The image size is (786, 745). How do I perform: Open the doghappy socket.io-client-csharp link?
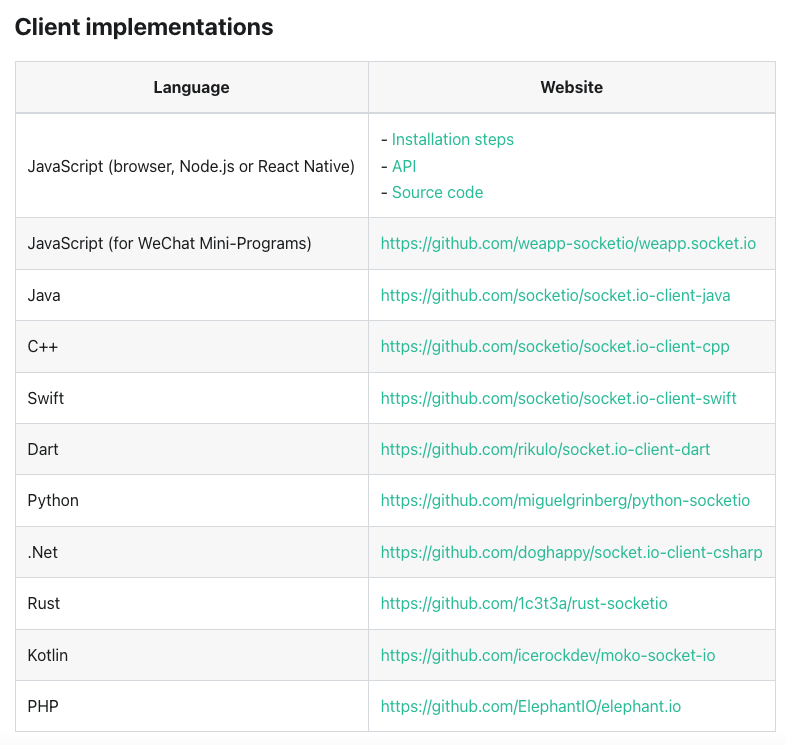571,552
